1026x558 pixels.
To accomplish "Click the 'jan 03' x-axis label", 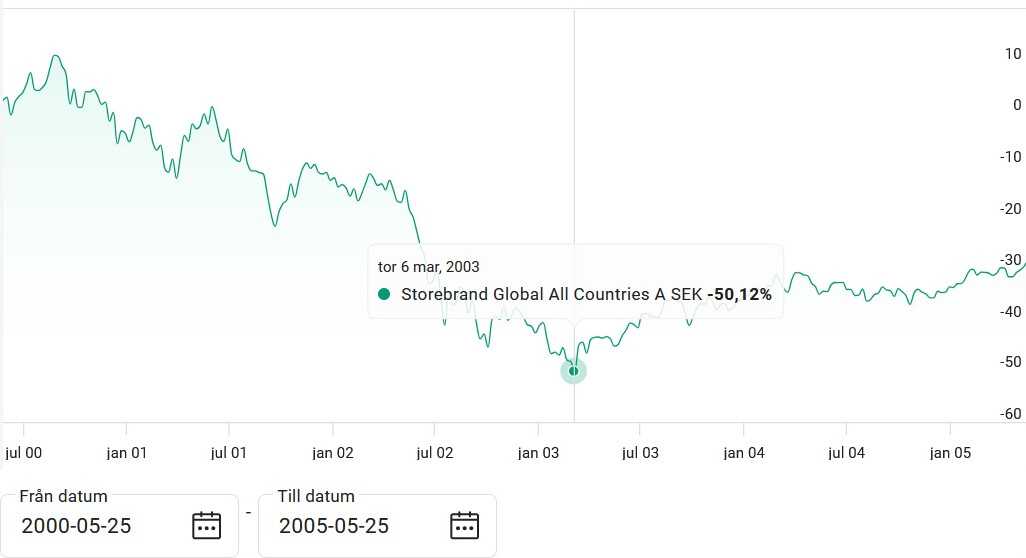I will pos(539,453).
